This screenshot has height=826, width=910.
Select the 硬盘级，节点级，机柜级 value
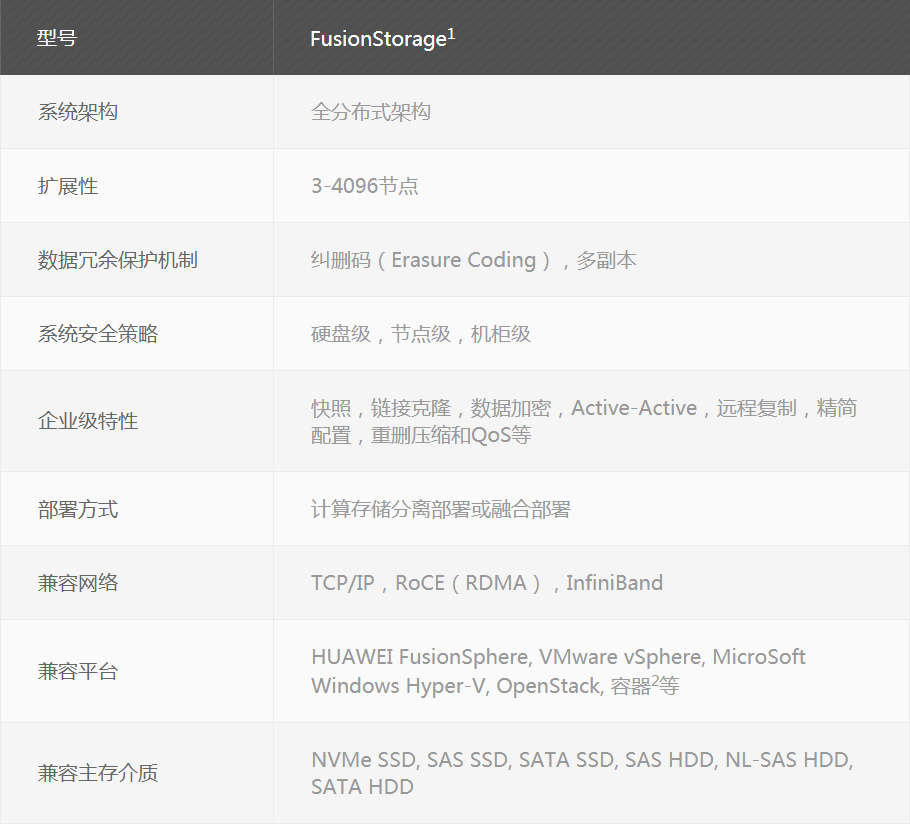click(x=421, y=334)
